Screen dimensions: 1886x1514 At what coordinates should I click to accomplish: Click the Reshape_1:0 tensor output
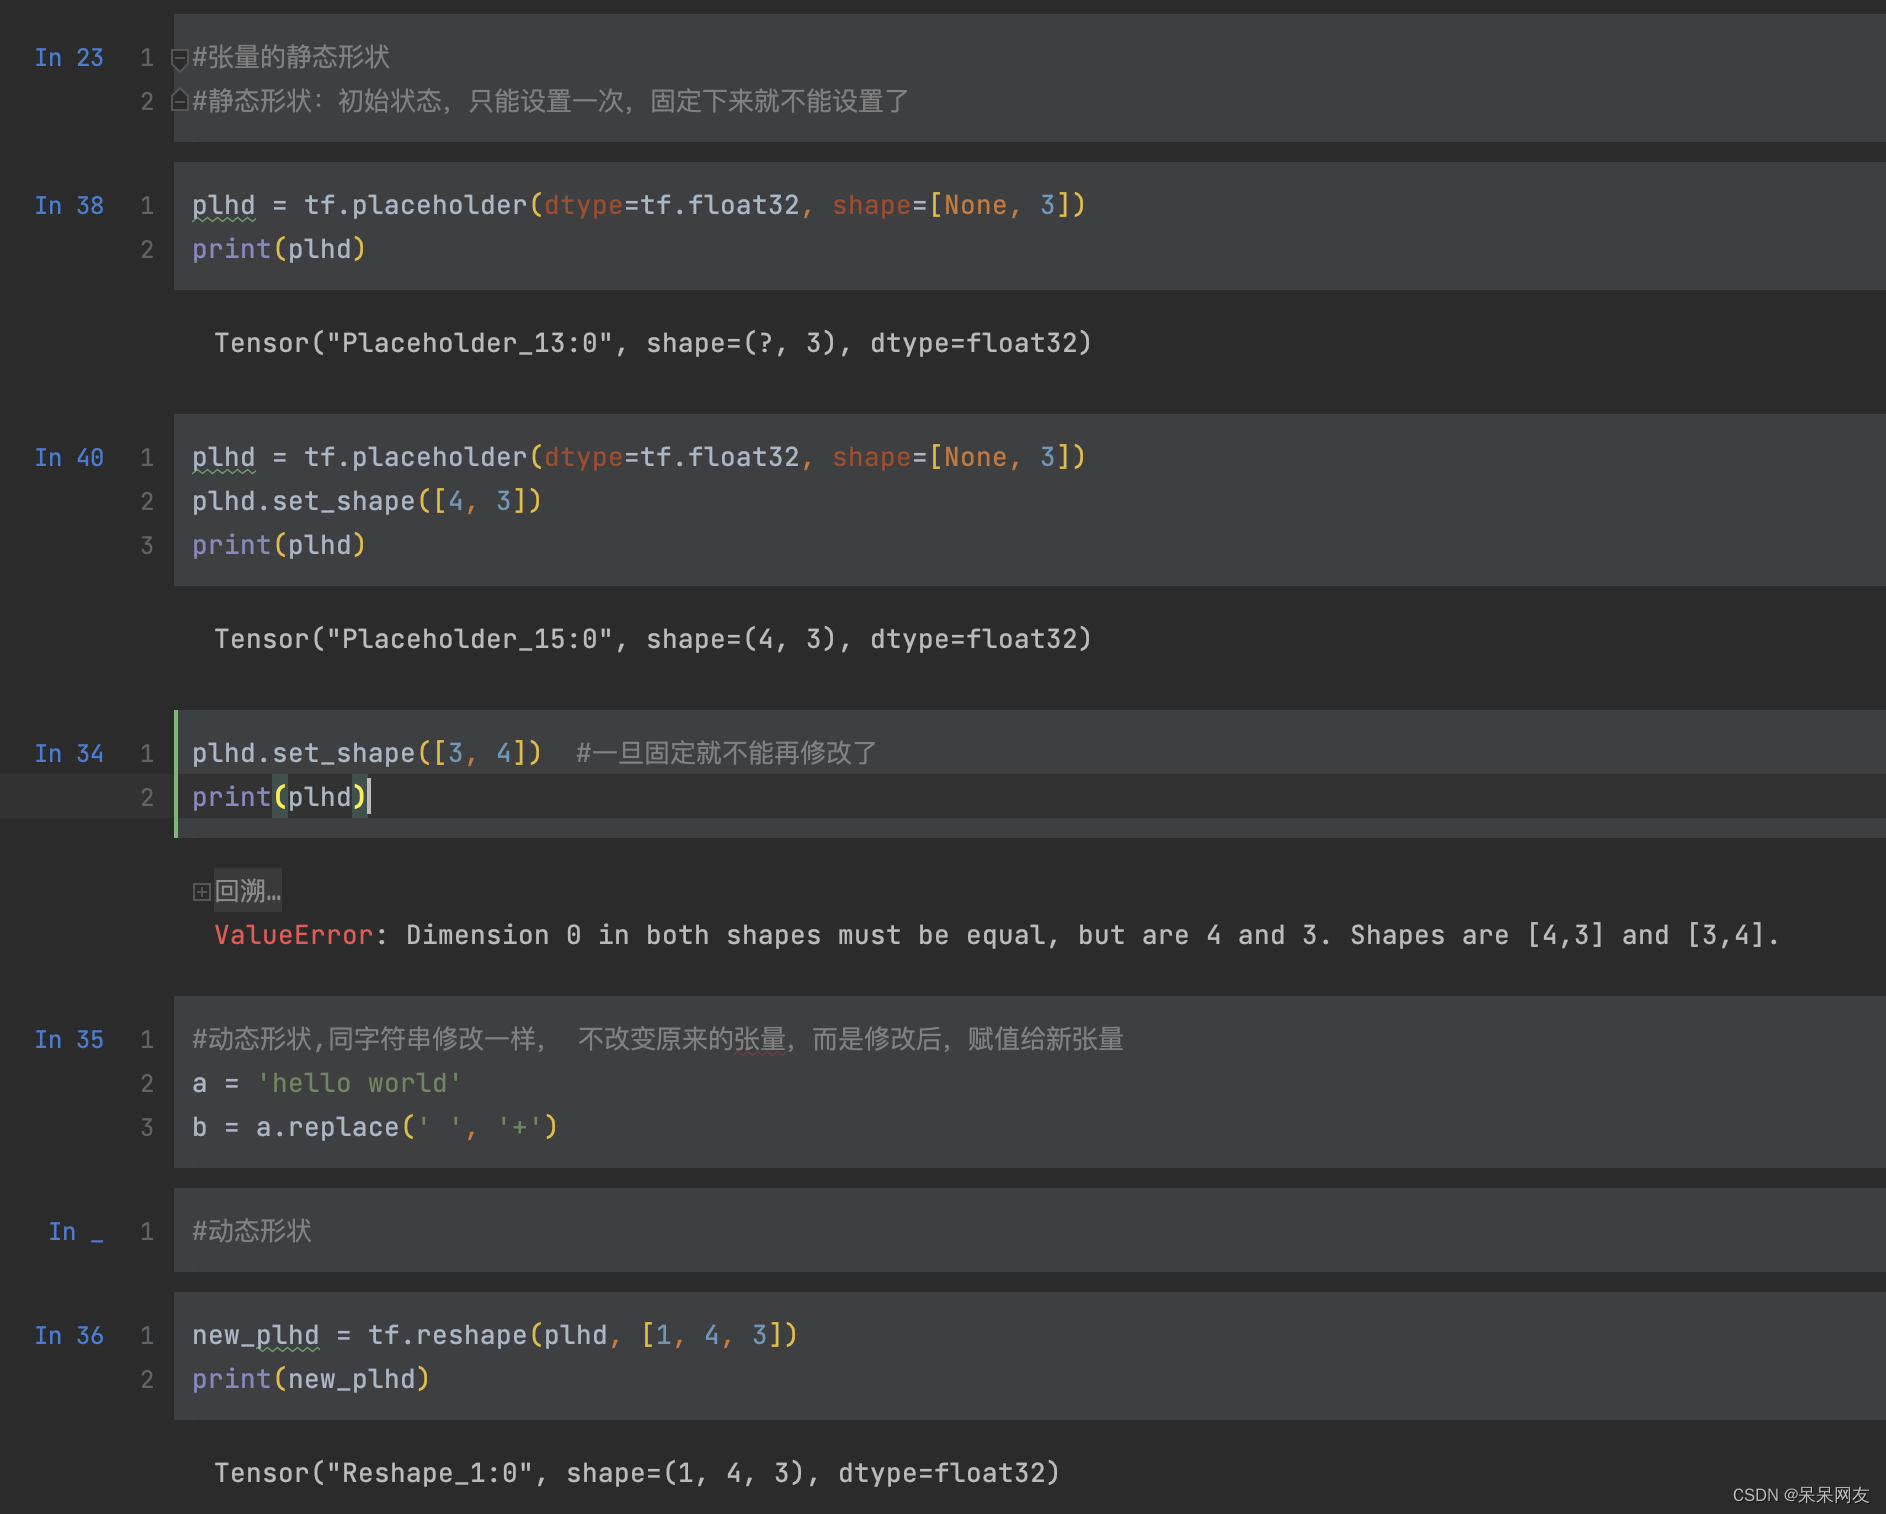click(636, 1473)
